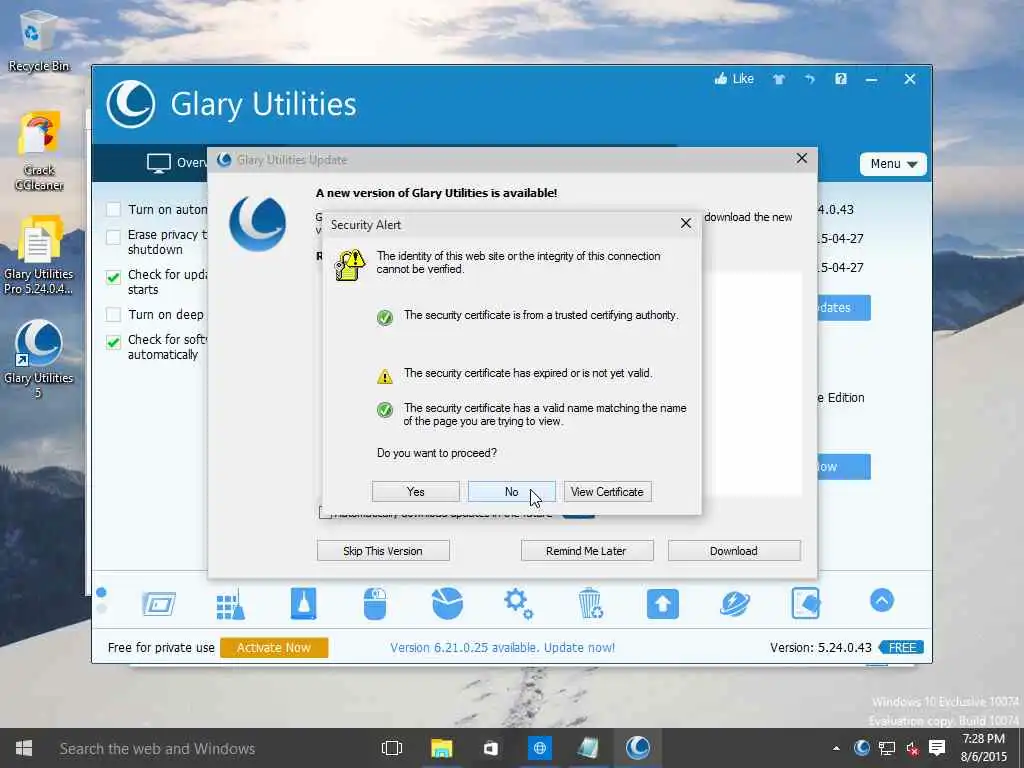Select the Overview tab

[x=176, y=163]
